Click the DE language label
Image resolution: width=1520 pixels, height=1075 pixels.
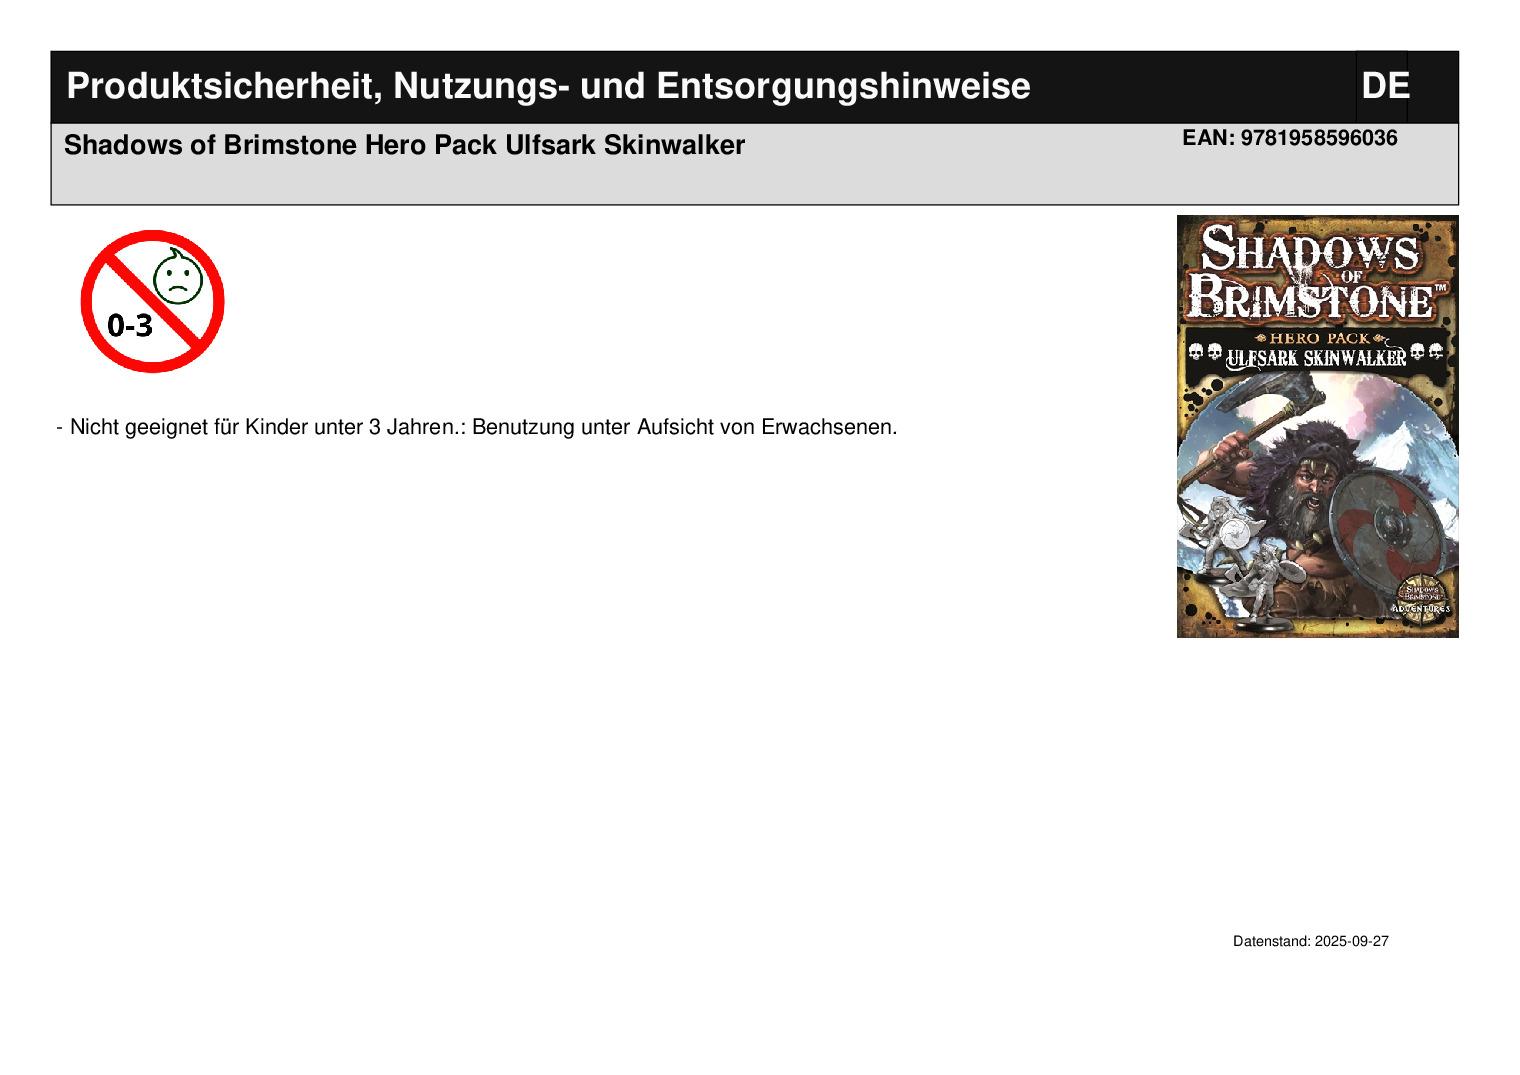tap(1385, 86)
